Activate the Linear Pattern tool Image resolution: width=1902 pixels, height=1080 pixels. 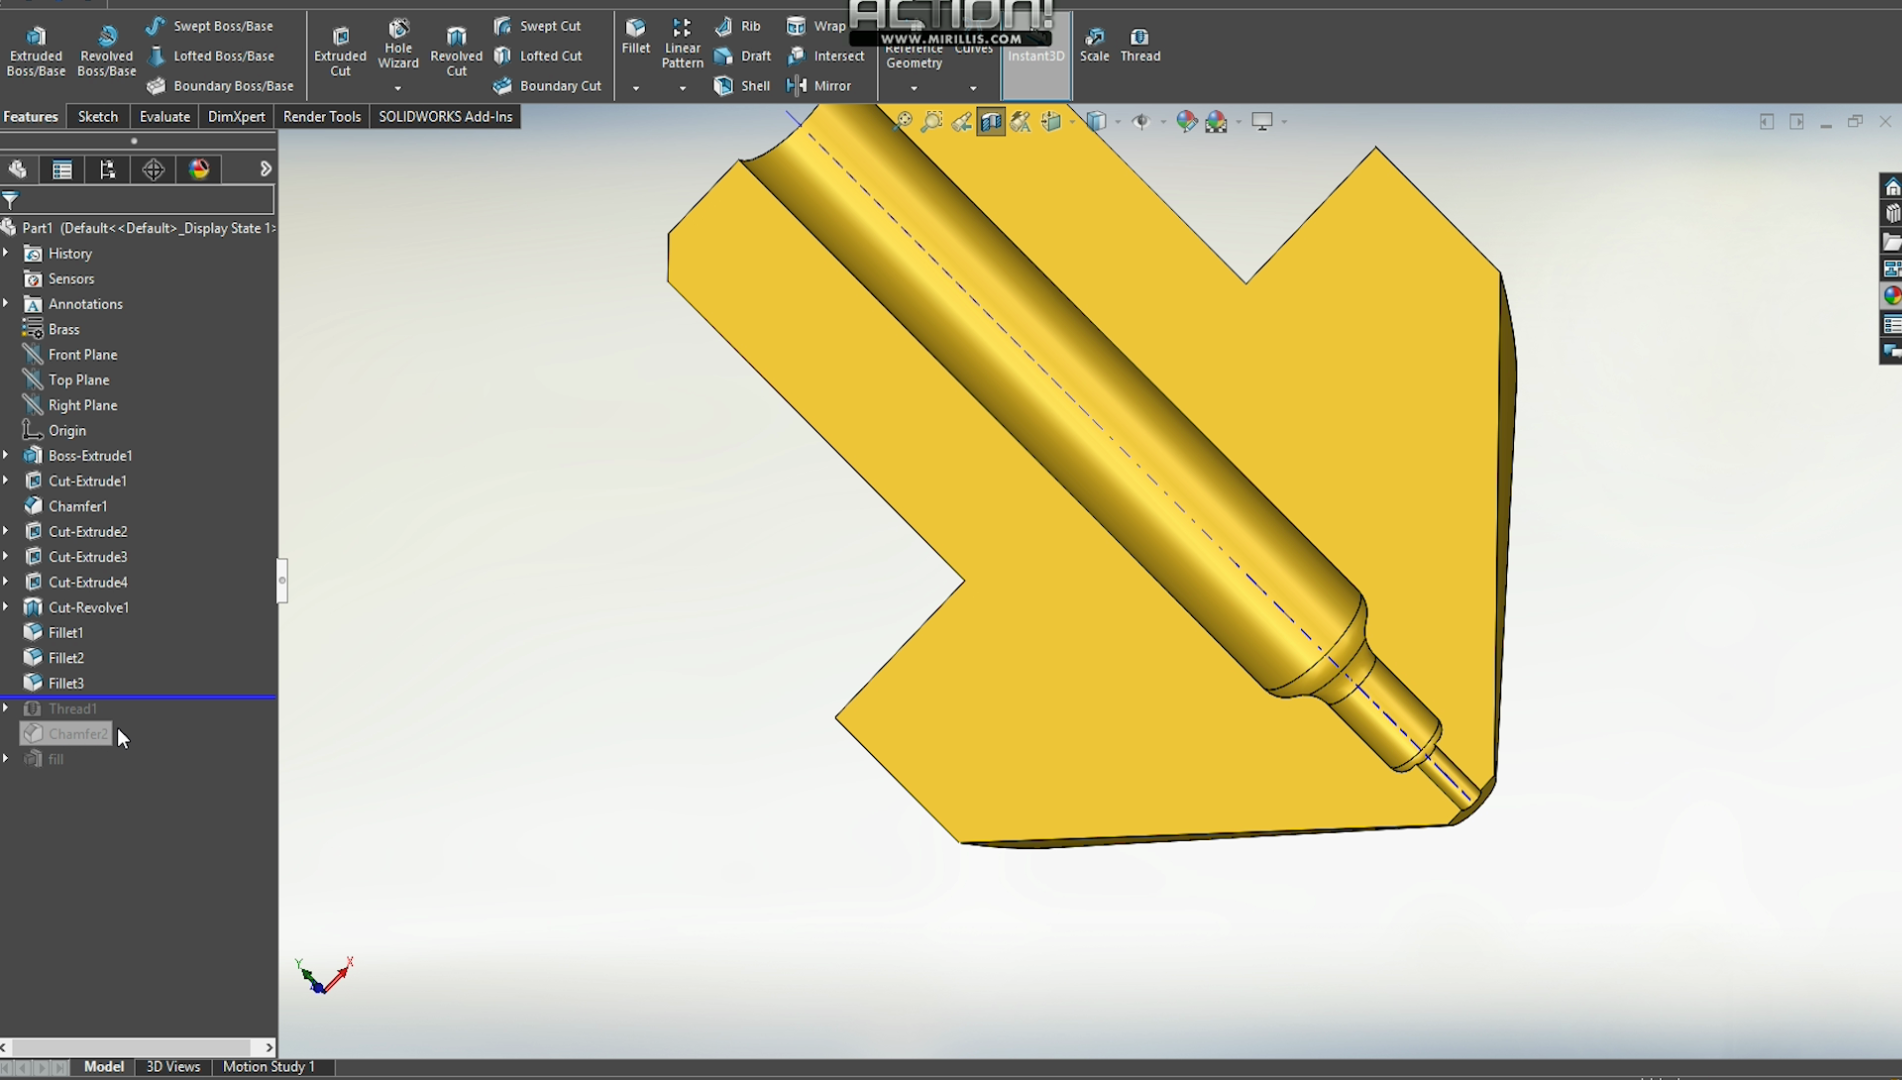tap(682, 44)
